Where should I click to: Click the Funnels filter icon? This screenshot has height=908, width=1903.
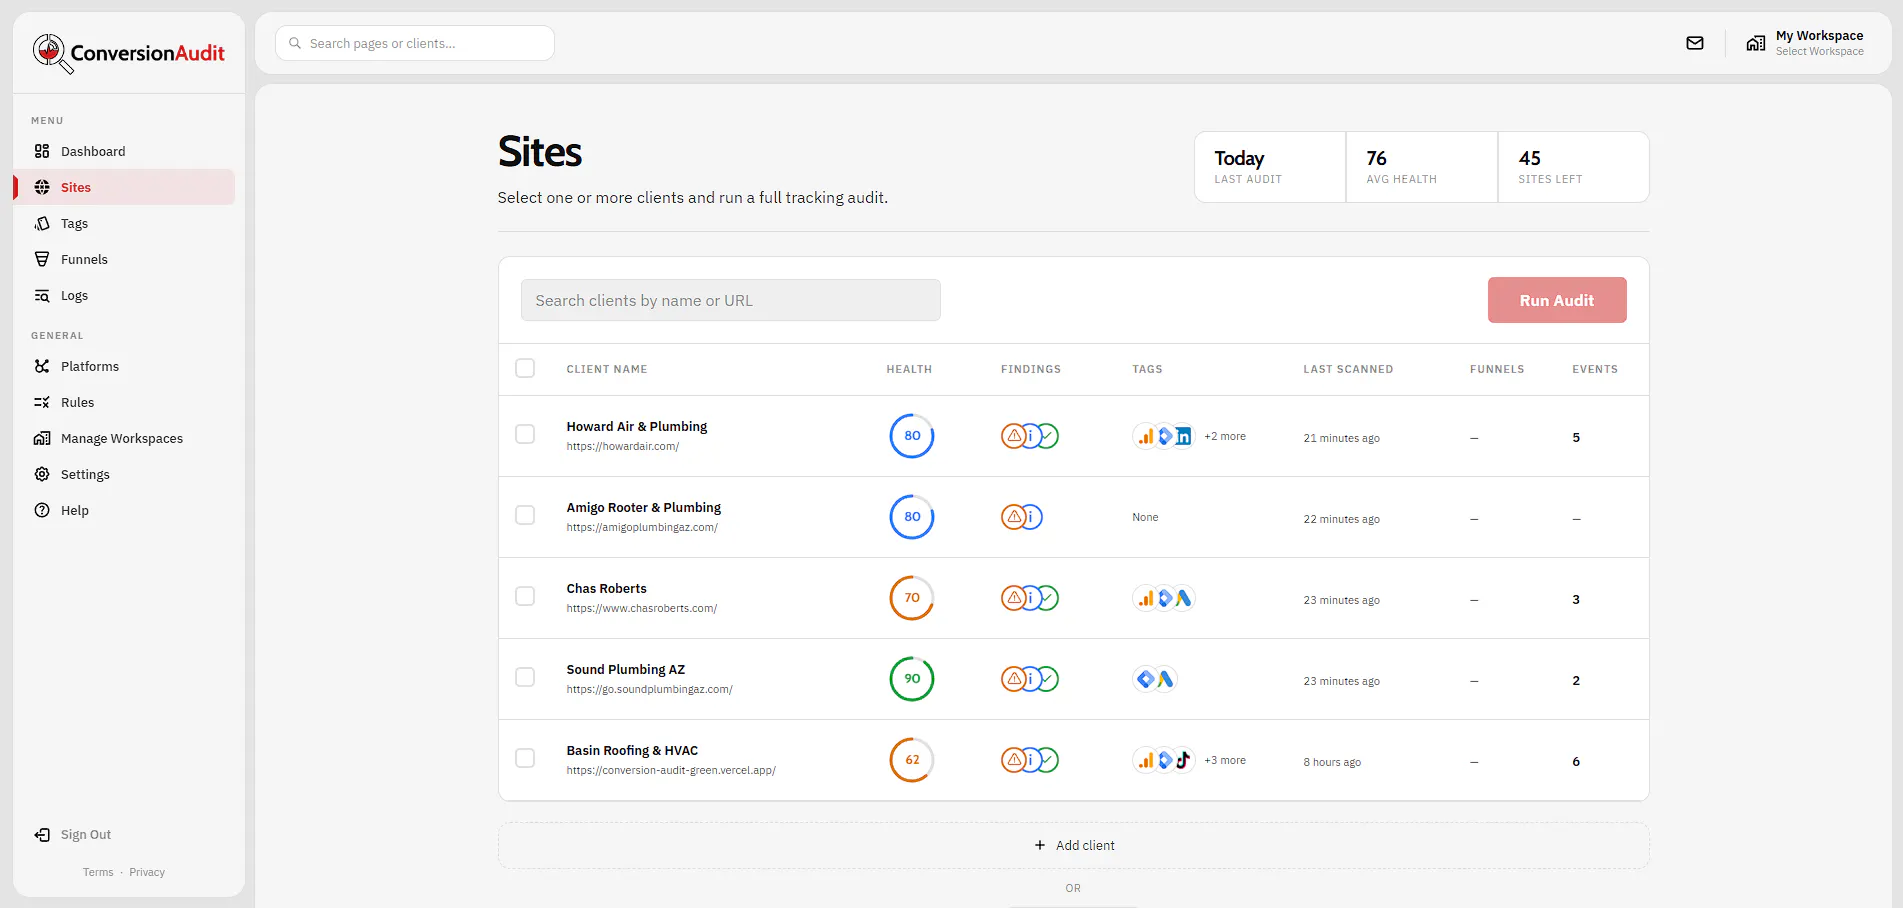click(x=42, y=259)
